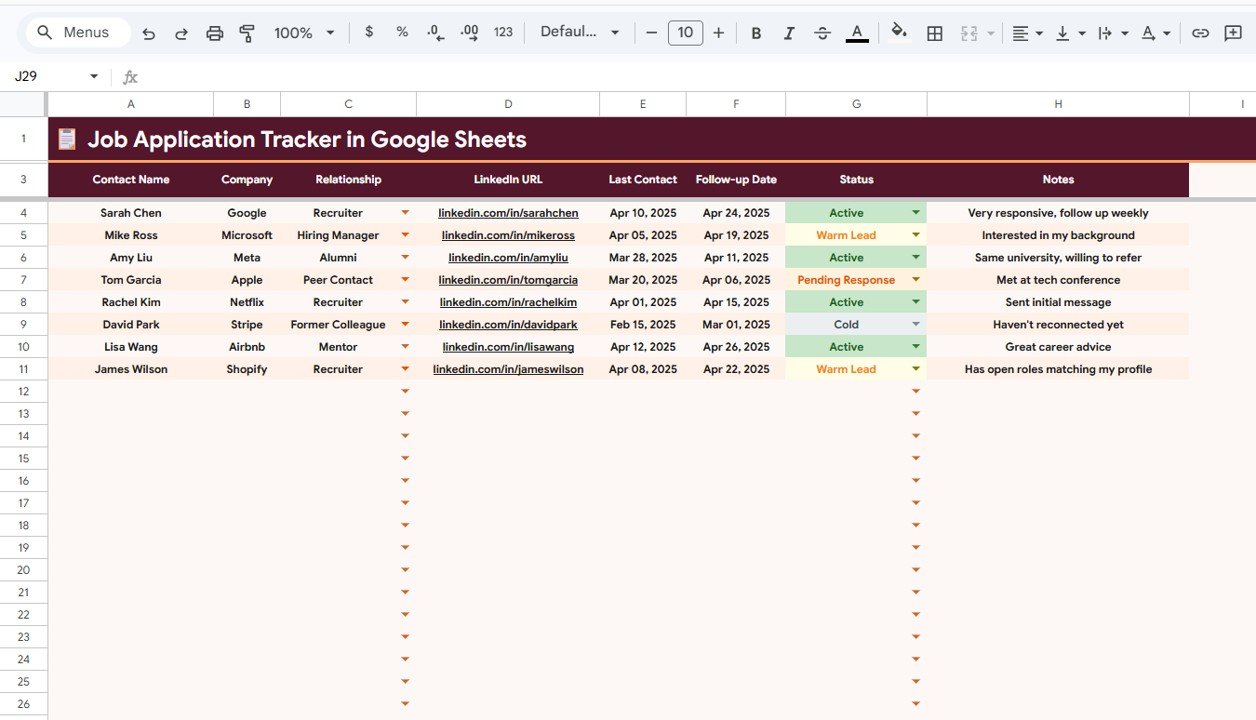Open the font dropdown showing Default
This screenshot has width=1256, height=720.
(580, 32)
